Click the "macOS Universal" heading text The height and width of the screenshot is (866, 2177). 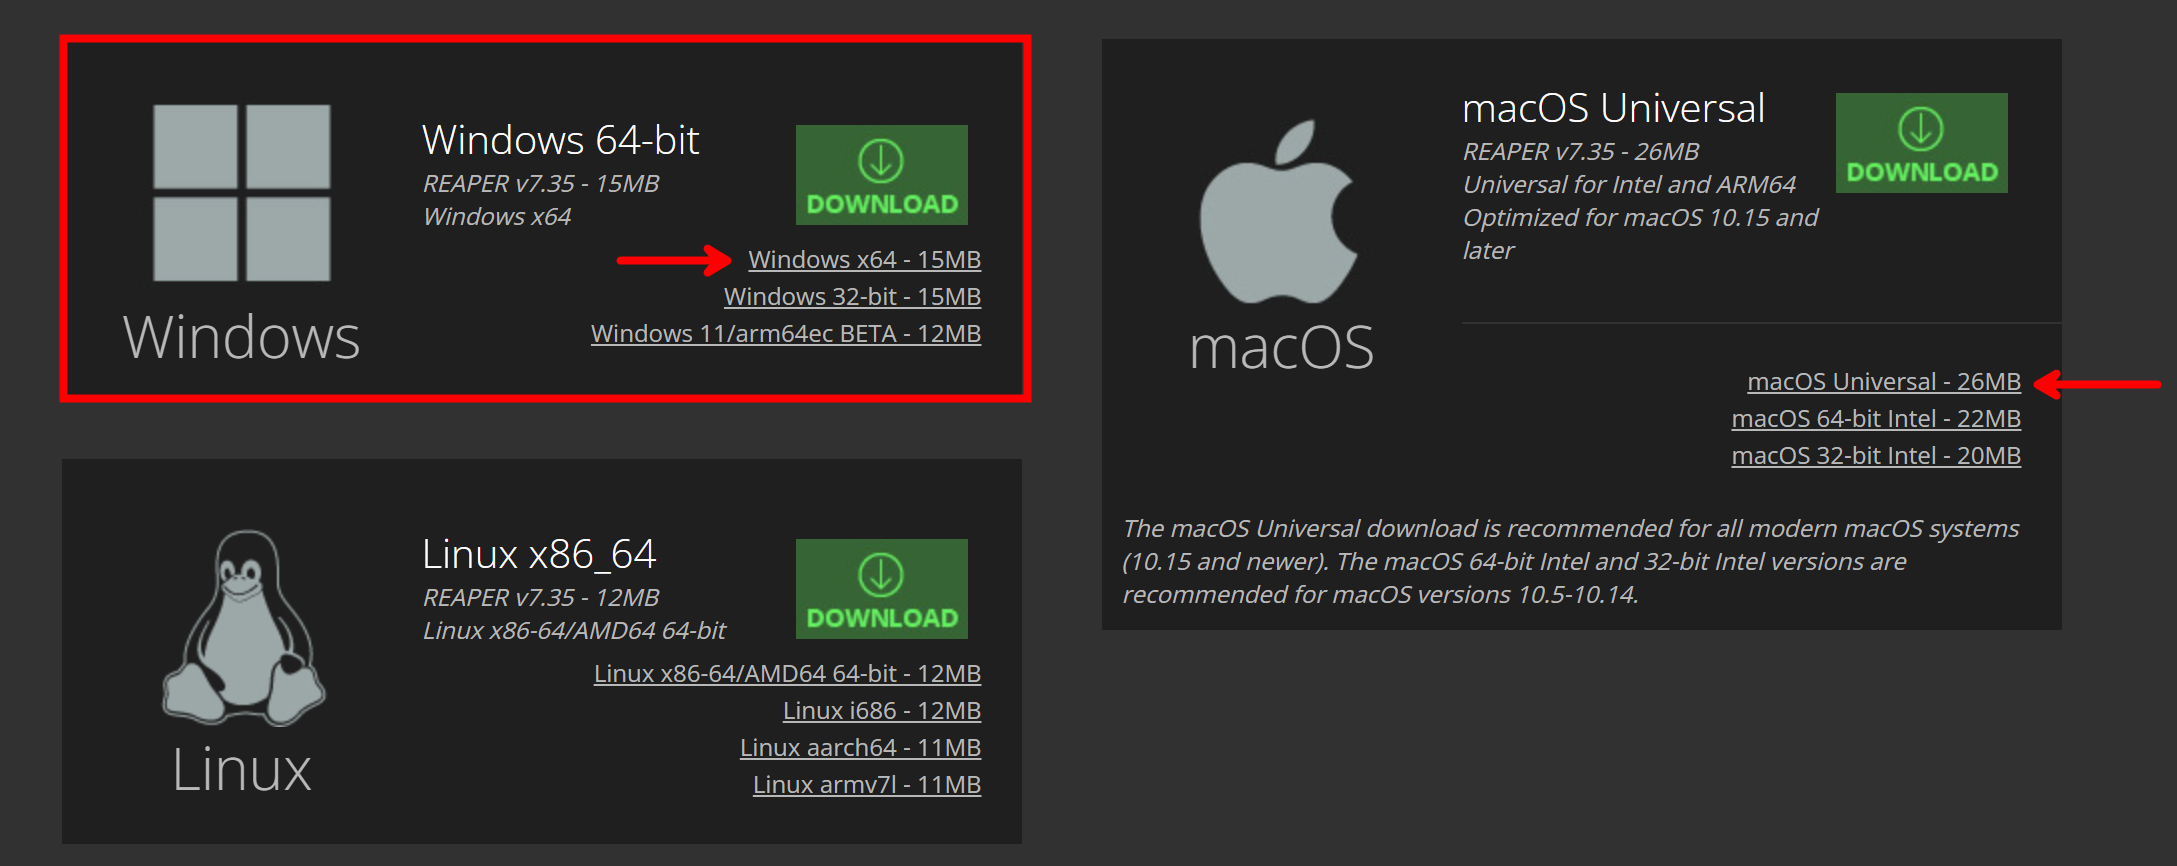(1613, 108)
